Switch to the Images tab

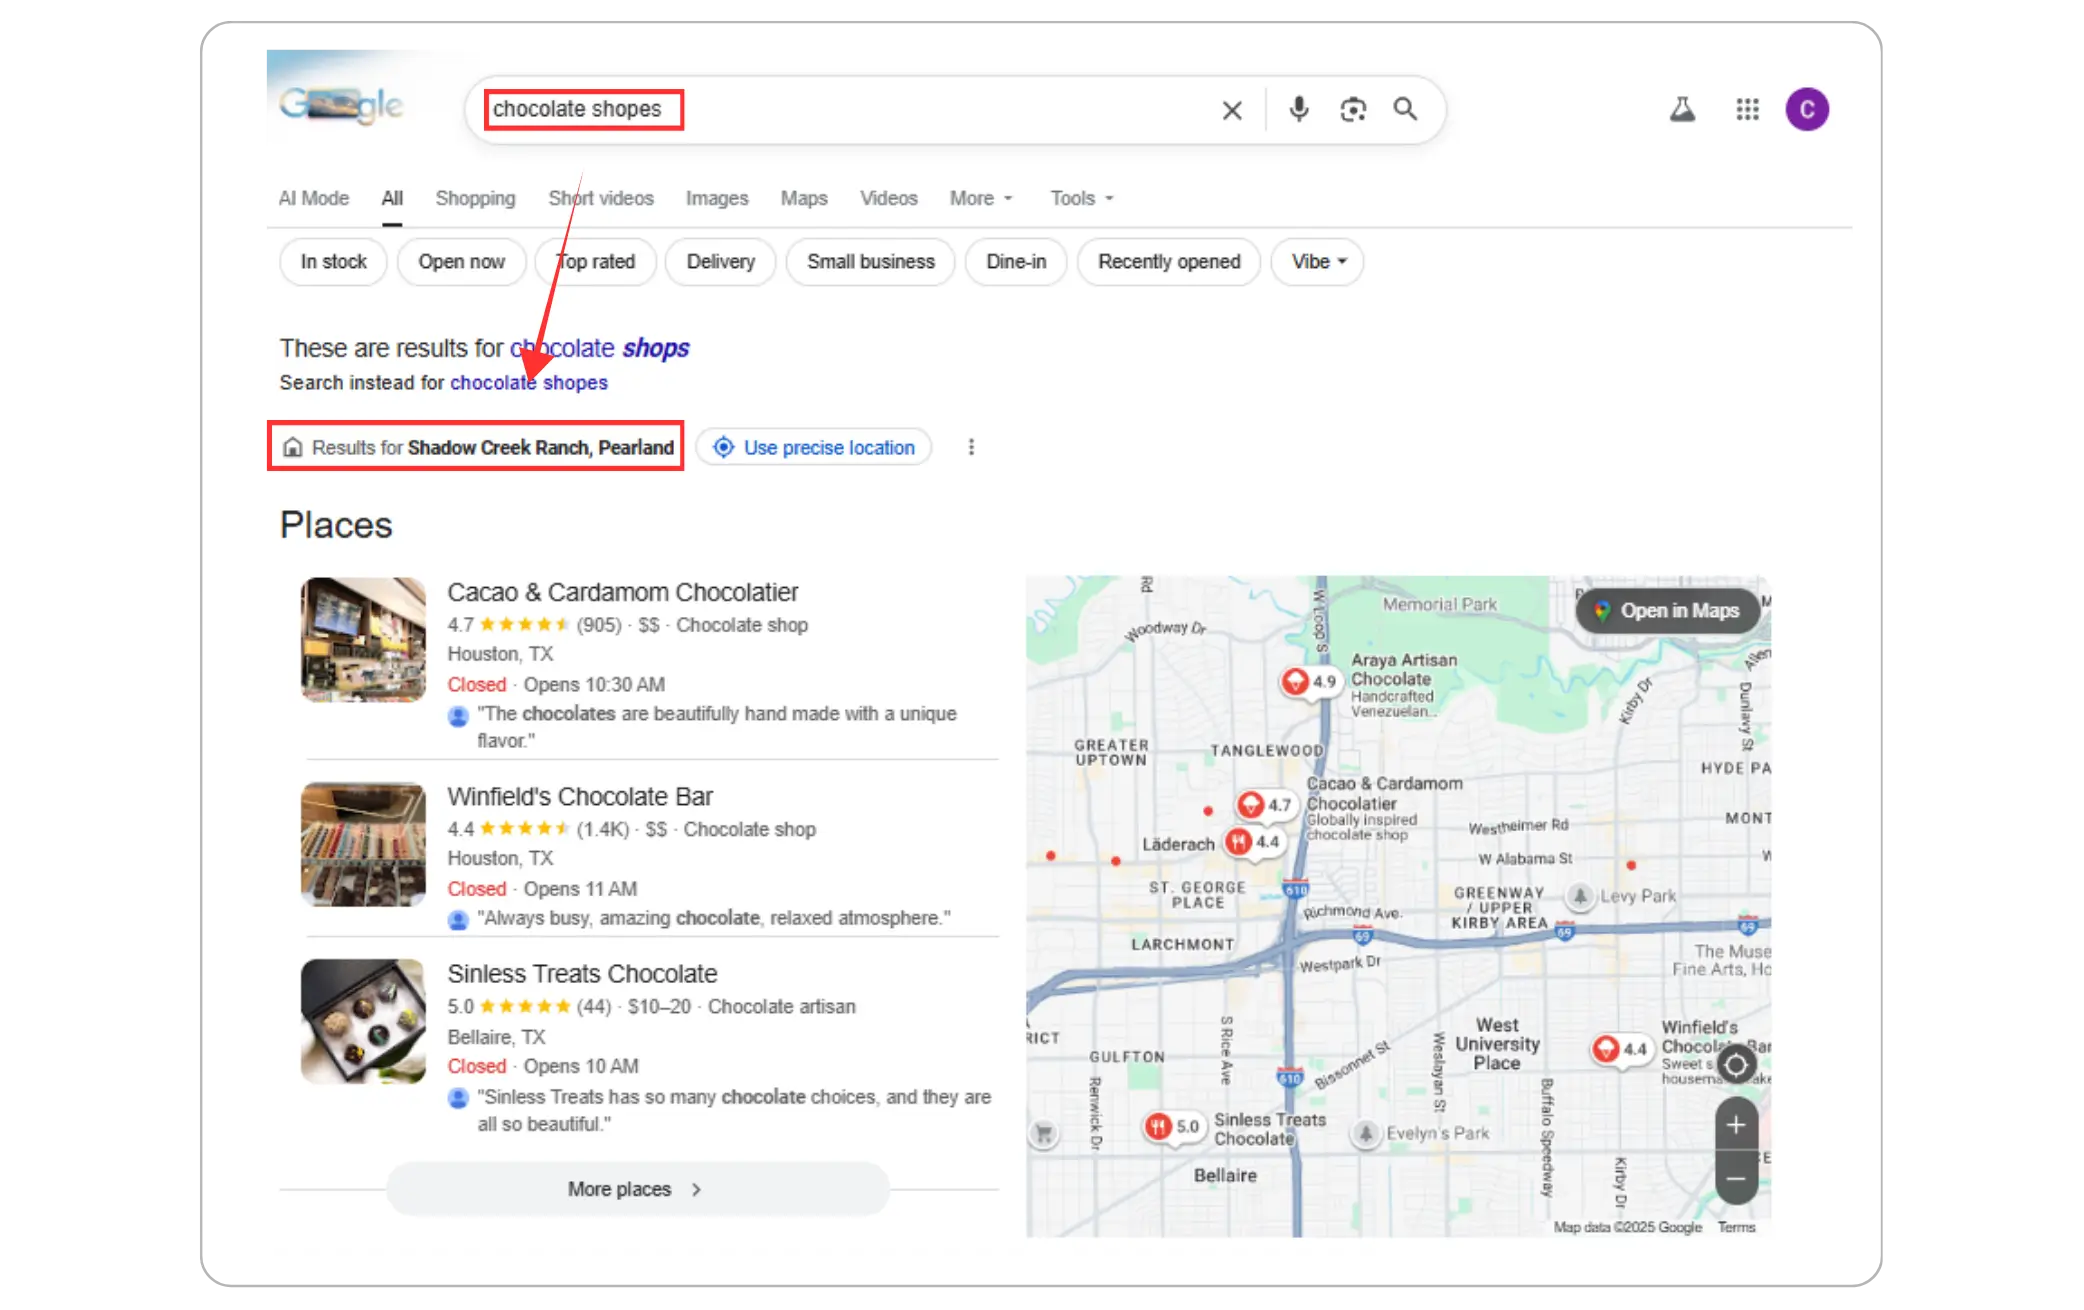716,198
